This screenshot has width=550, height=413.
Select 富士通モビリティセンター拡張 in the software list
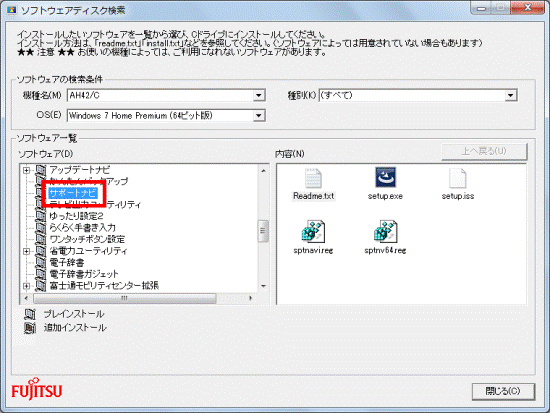104,286
